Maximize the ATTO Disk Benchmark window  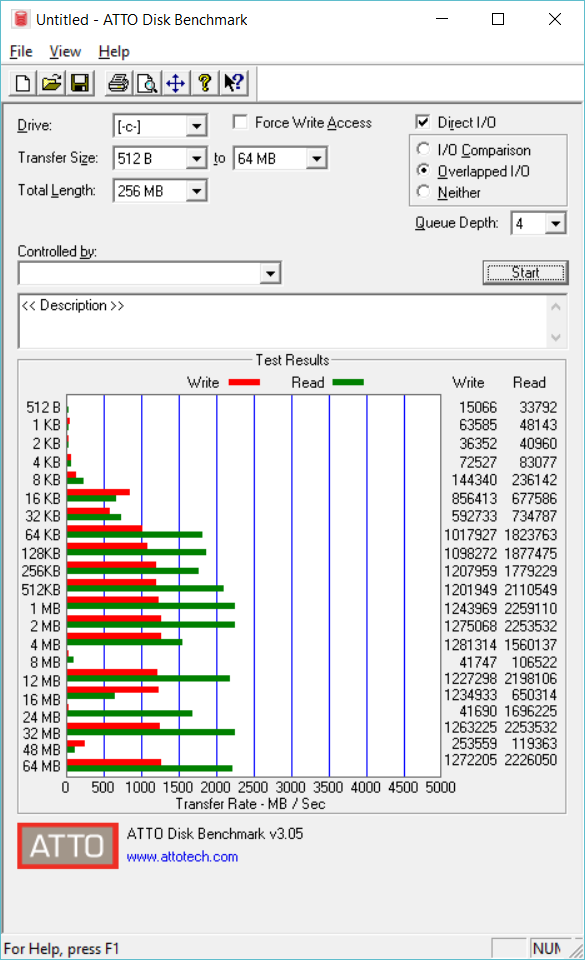498,19
